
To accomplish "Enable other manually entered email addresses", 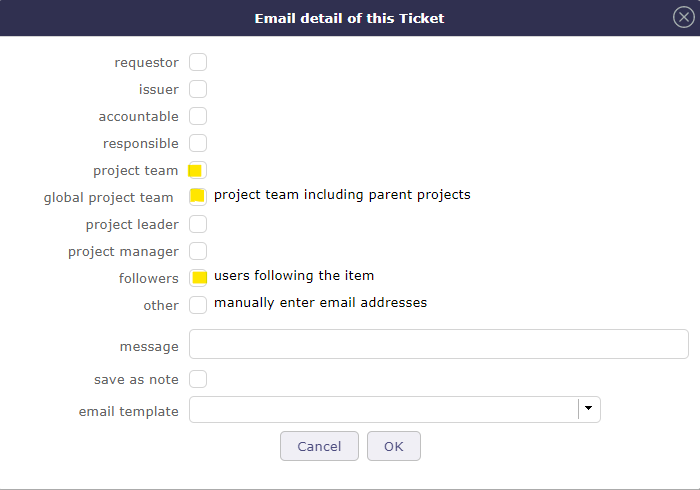I will tap(198, 305).
